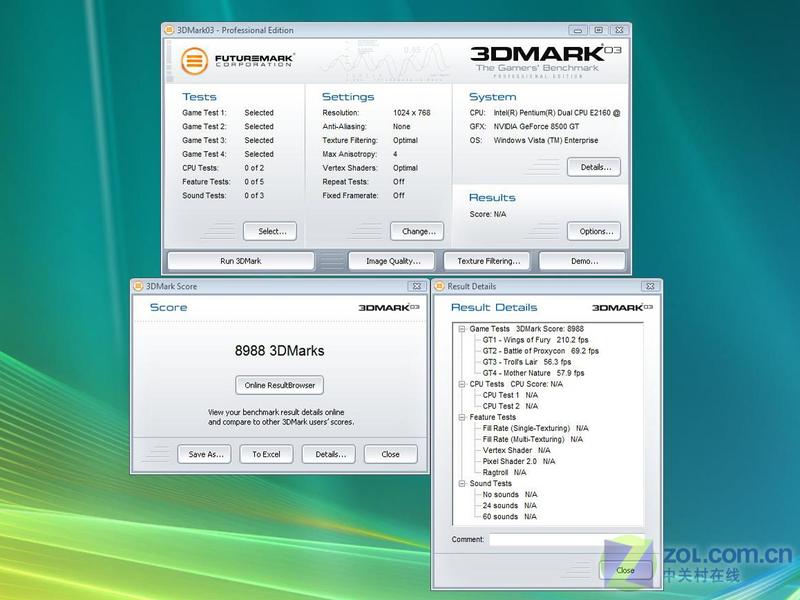The height and width of the screenshot is (600, 800).
Task: Select 60 sounds row
Action: pos(510,517)
